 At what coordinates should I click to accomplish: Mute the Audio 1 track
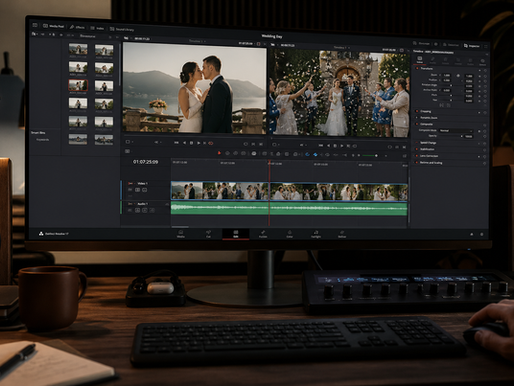tap(152, 210)
